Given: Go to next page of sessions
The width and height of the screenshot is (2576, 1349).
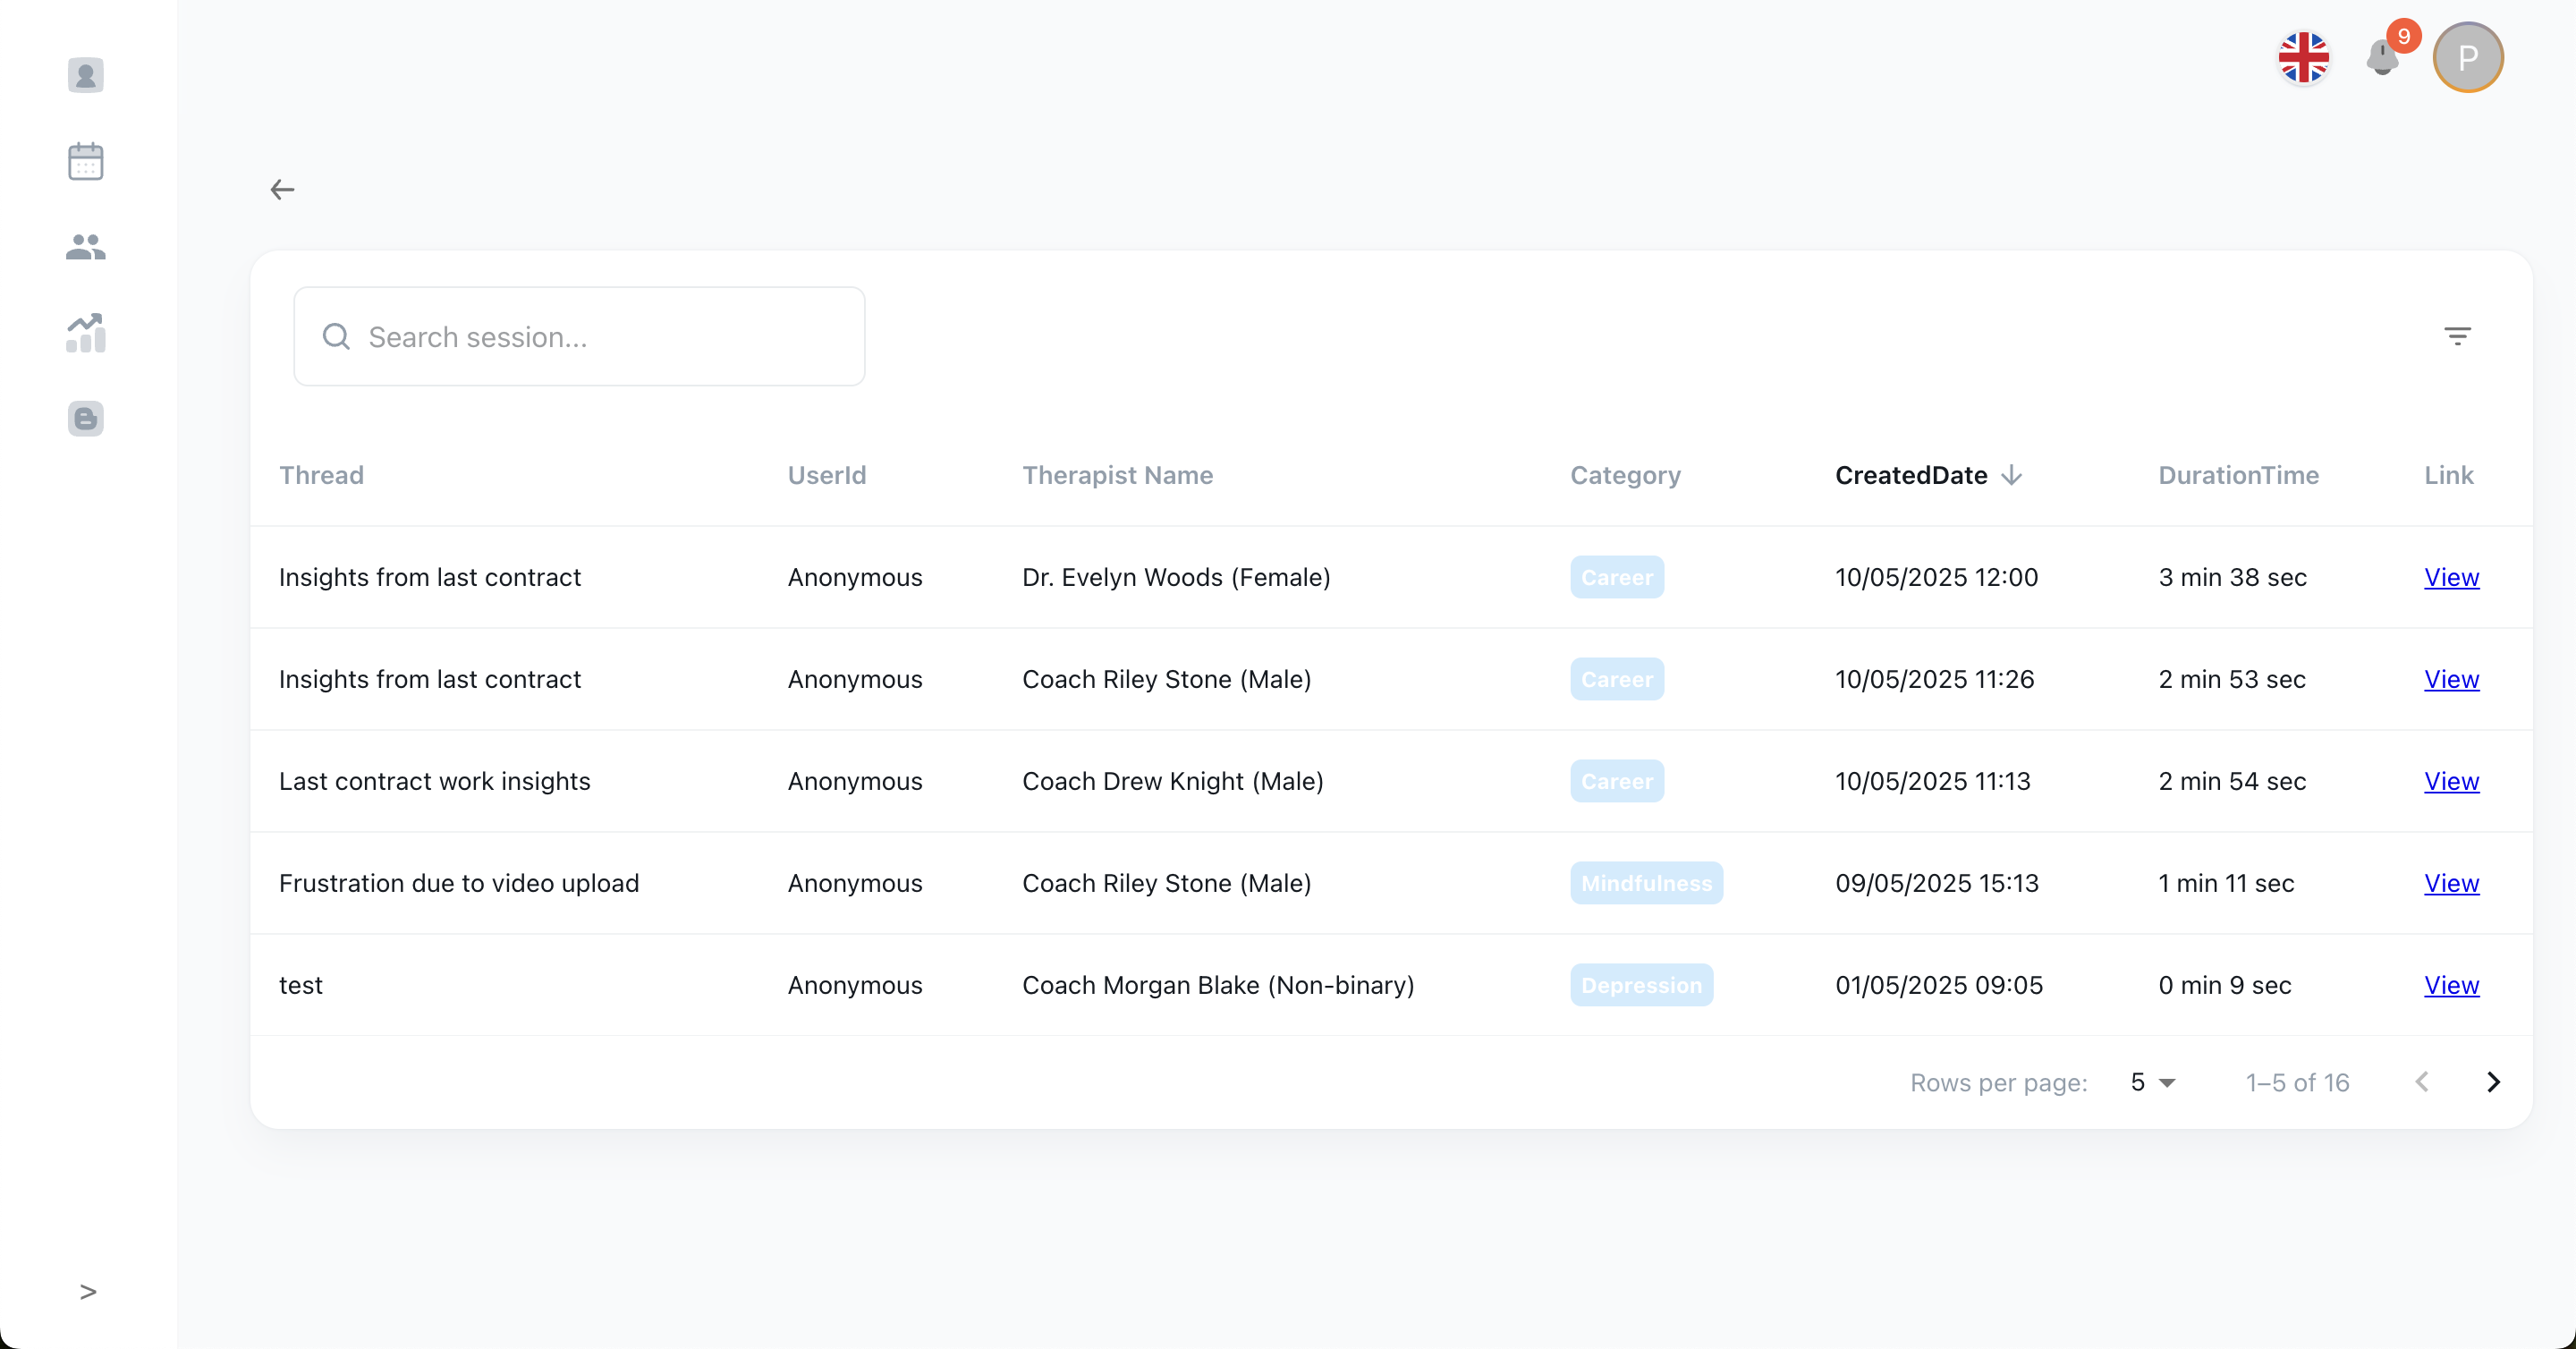Looking at the screenshot, I should (x=2493, y=1082).
